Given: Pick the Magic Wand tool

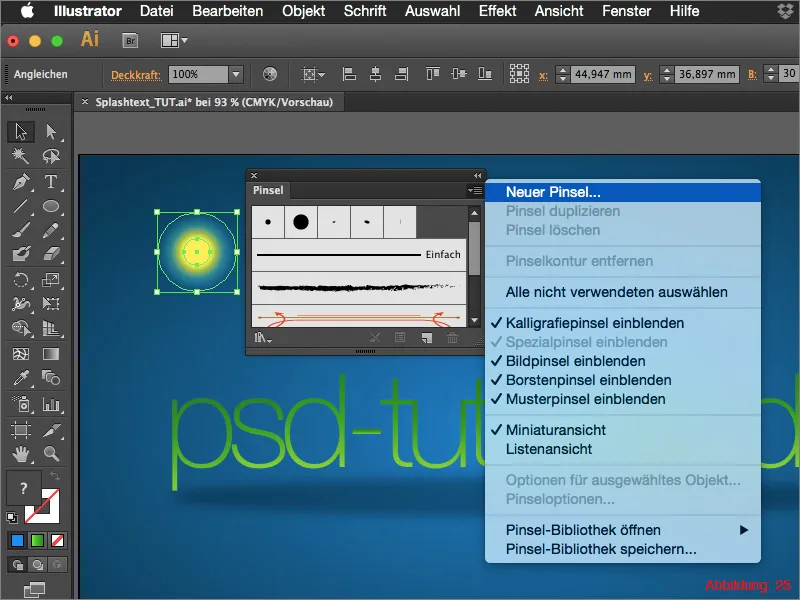Looking at the screenshot, I should 21,157.
